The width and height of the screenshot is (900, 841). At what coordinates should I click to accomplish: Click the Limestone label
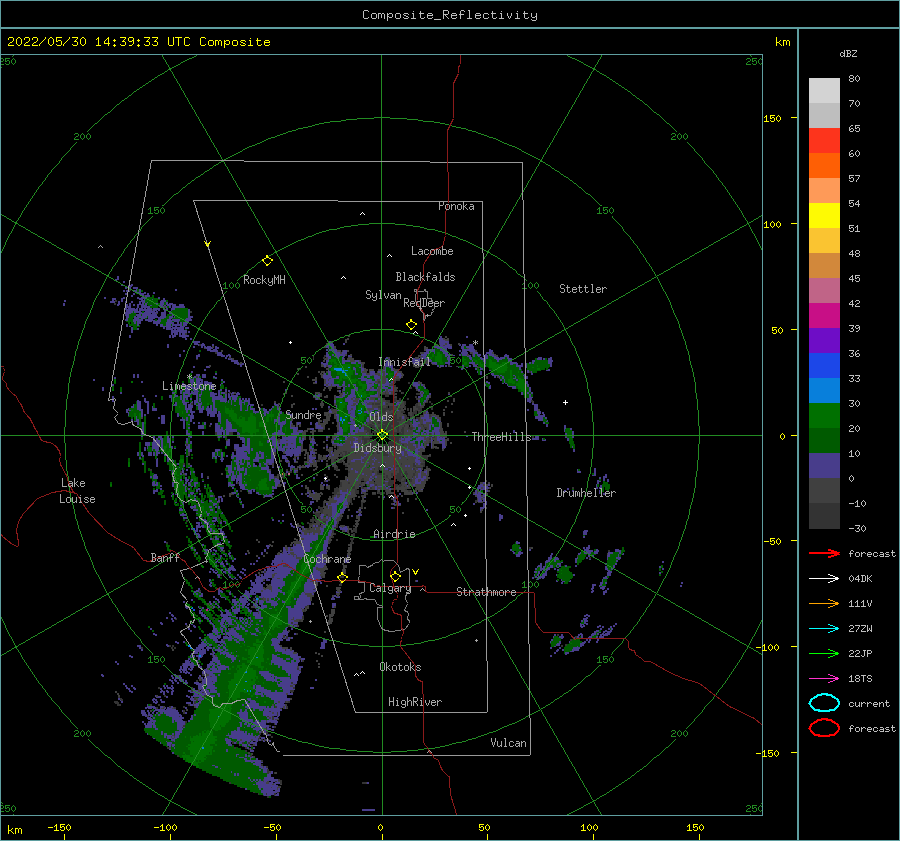click(x=189, y=386)
